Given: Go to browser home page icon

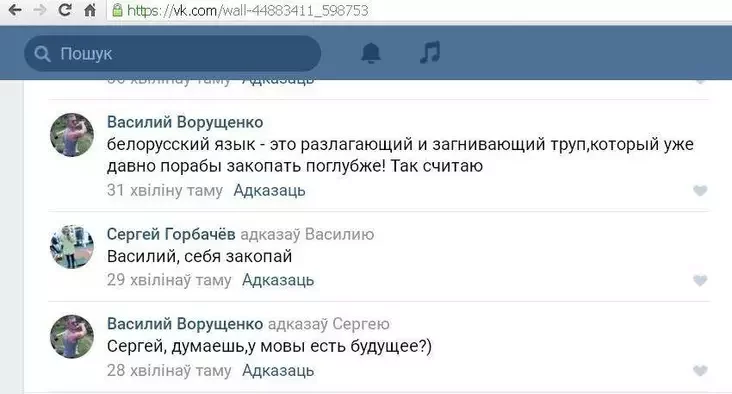Looking at the screenshot, I should point(90,10).
